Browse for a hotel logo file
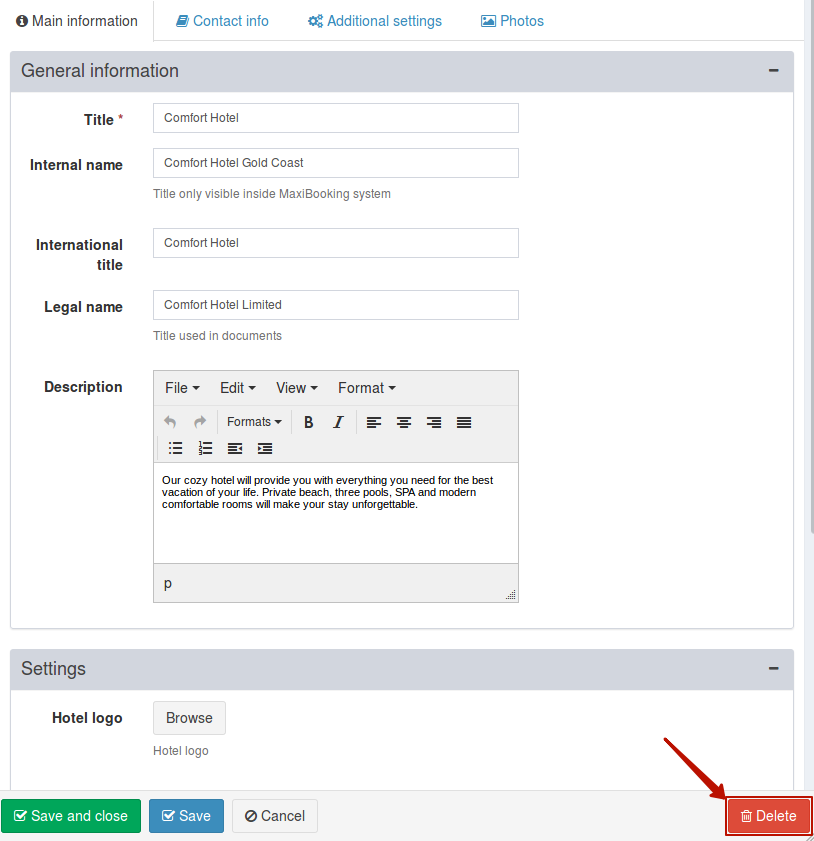Screen dimensions: 814x841 pyautogui.click(x=189, y=718)
